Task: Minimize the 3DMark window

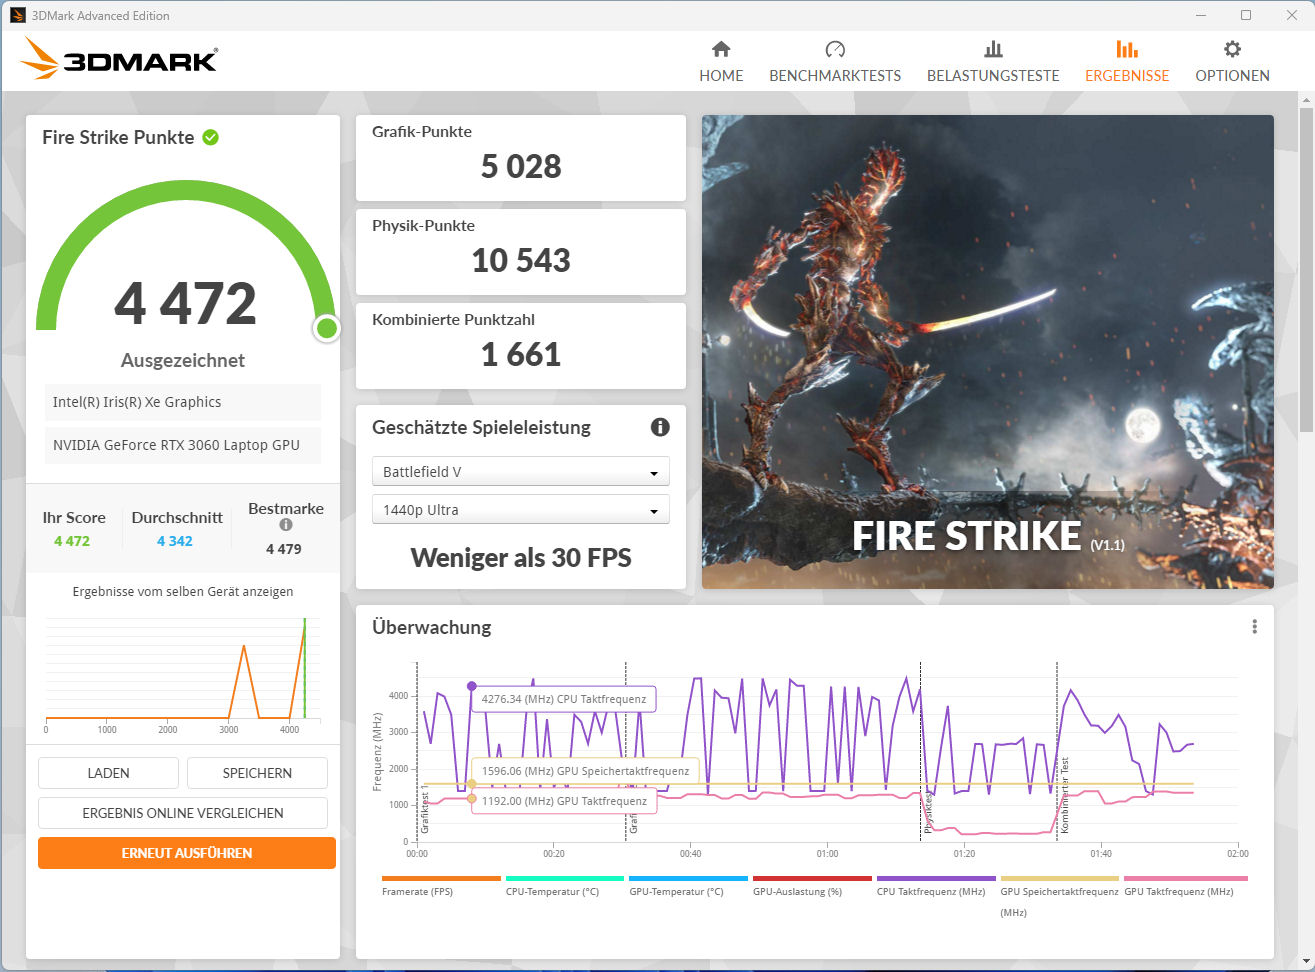Action: click(1200, 15)
